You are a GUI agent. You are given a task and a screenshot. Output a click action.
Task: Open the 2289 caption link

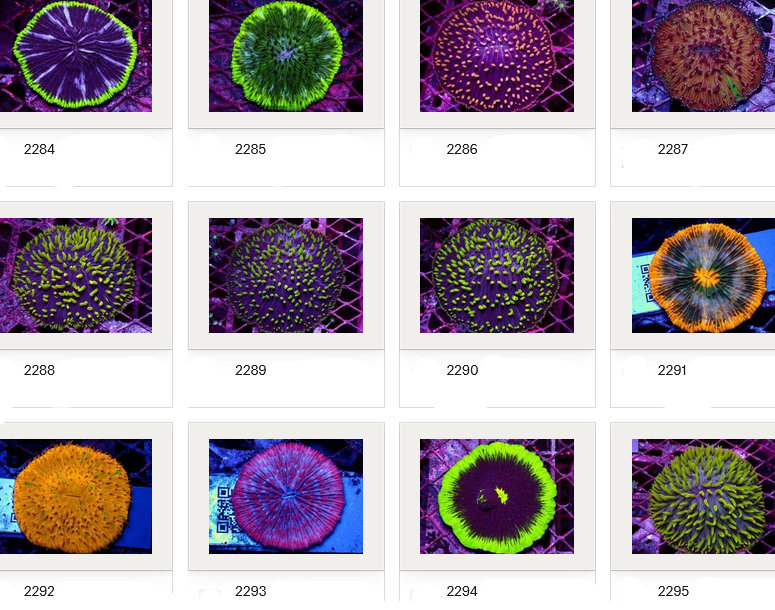(x=250, y=370)
